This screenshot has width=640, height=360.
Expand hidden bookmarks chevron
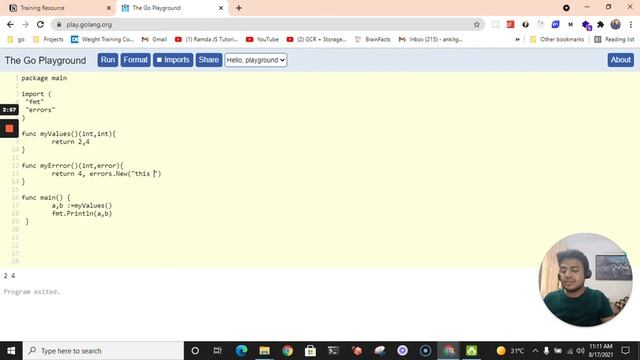[518, 39]
